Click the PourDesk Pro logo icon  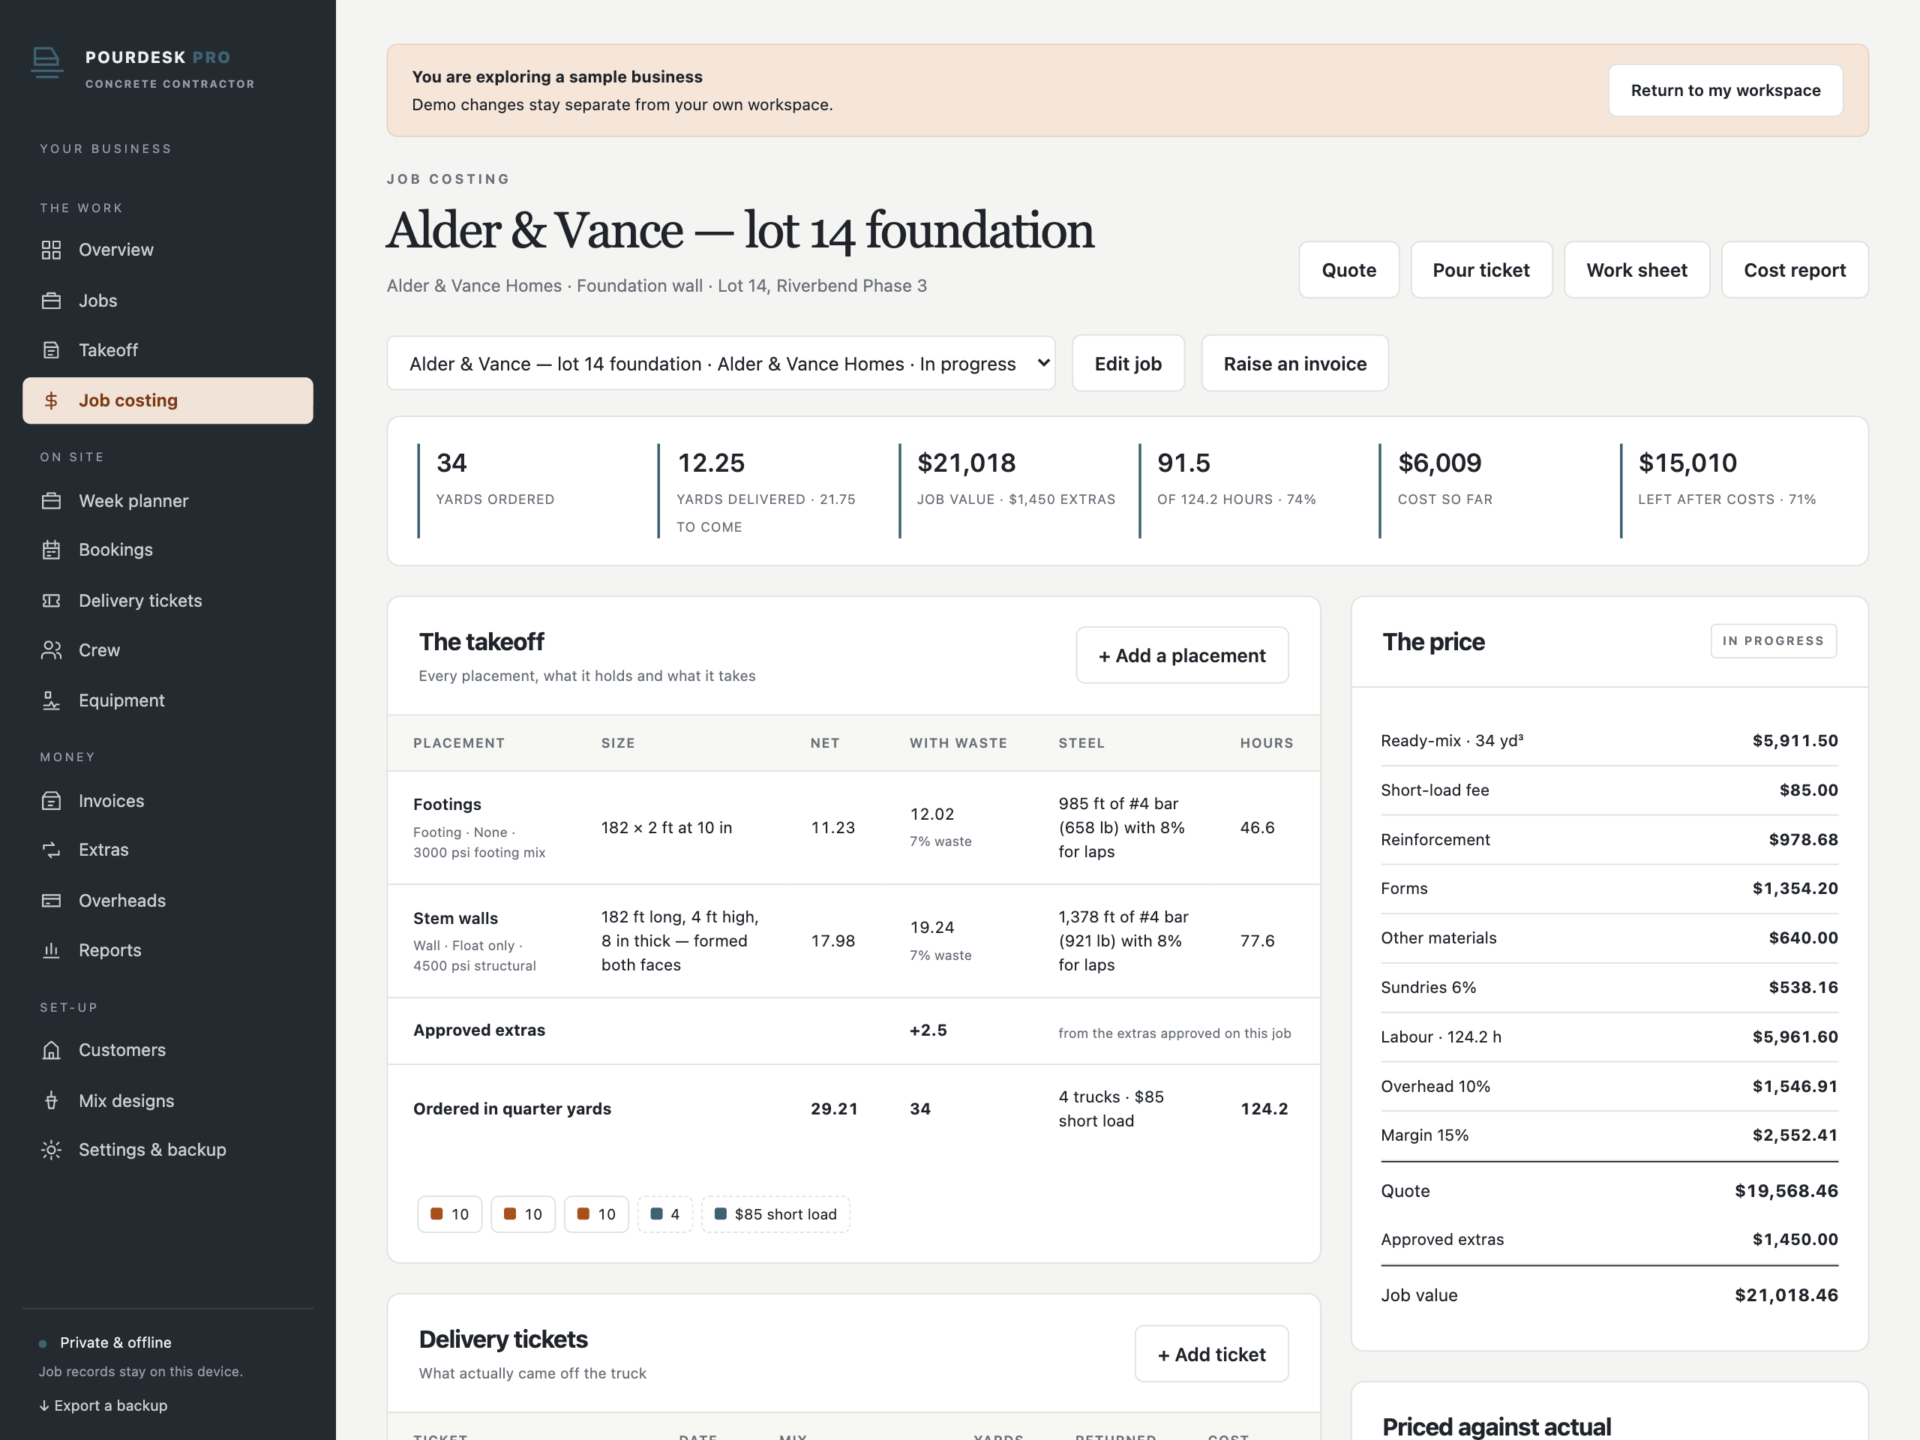(x=47, y=62)
